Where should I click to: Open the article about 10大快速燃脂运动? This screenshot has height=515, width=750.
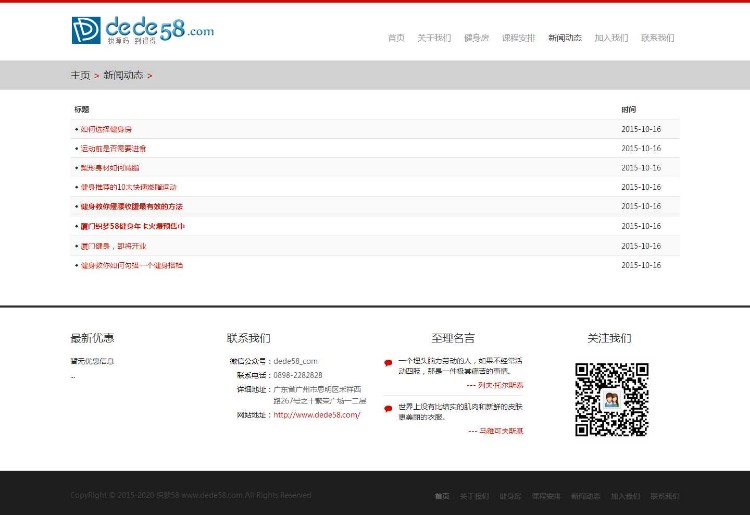[x=129, y=187]
